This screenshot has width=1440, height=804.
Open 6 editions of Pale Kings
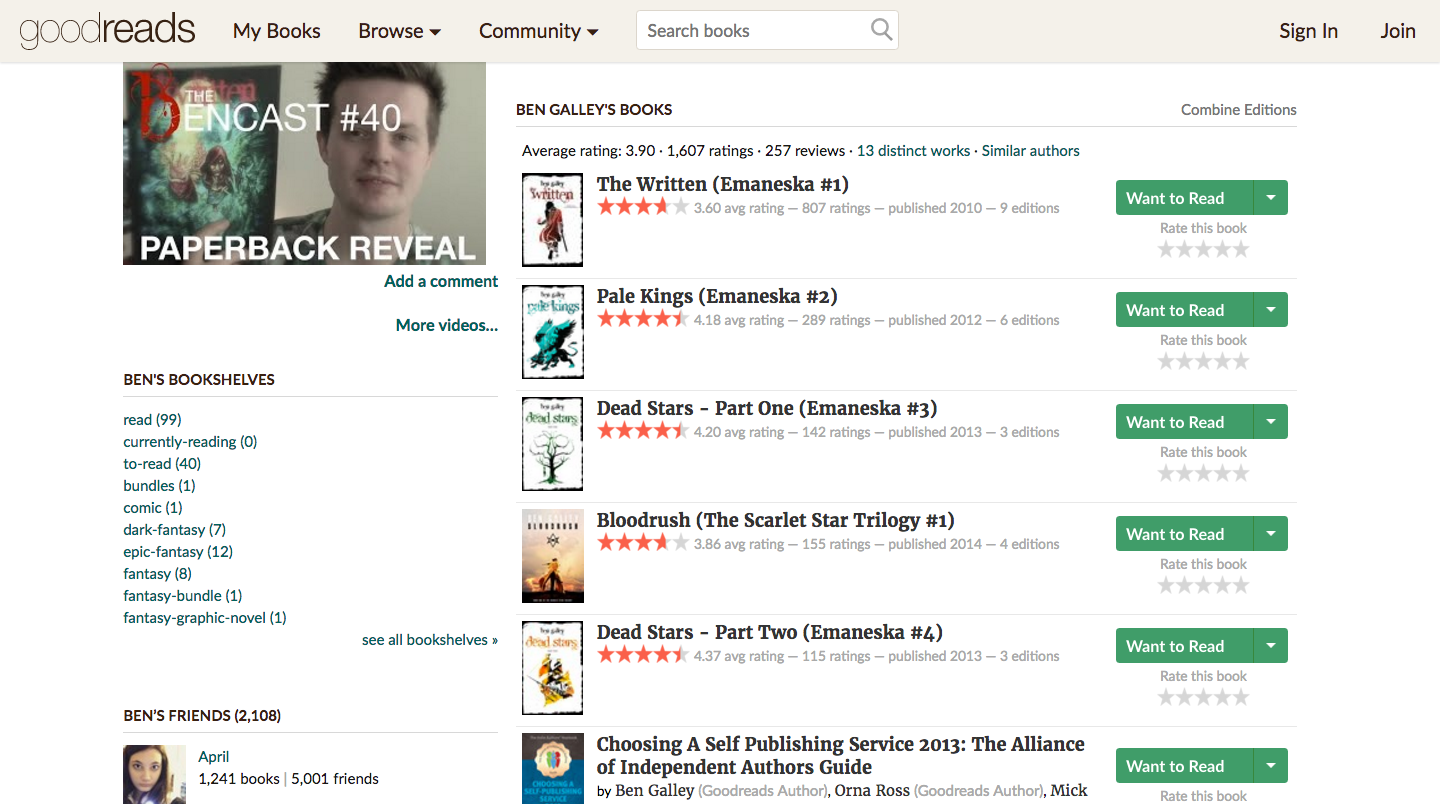point(1029,320)
